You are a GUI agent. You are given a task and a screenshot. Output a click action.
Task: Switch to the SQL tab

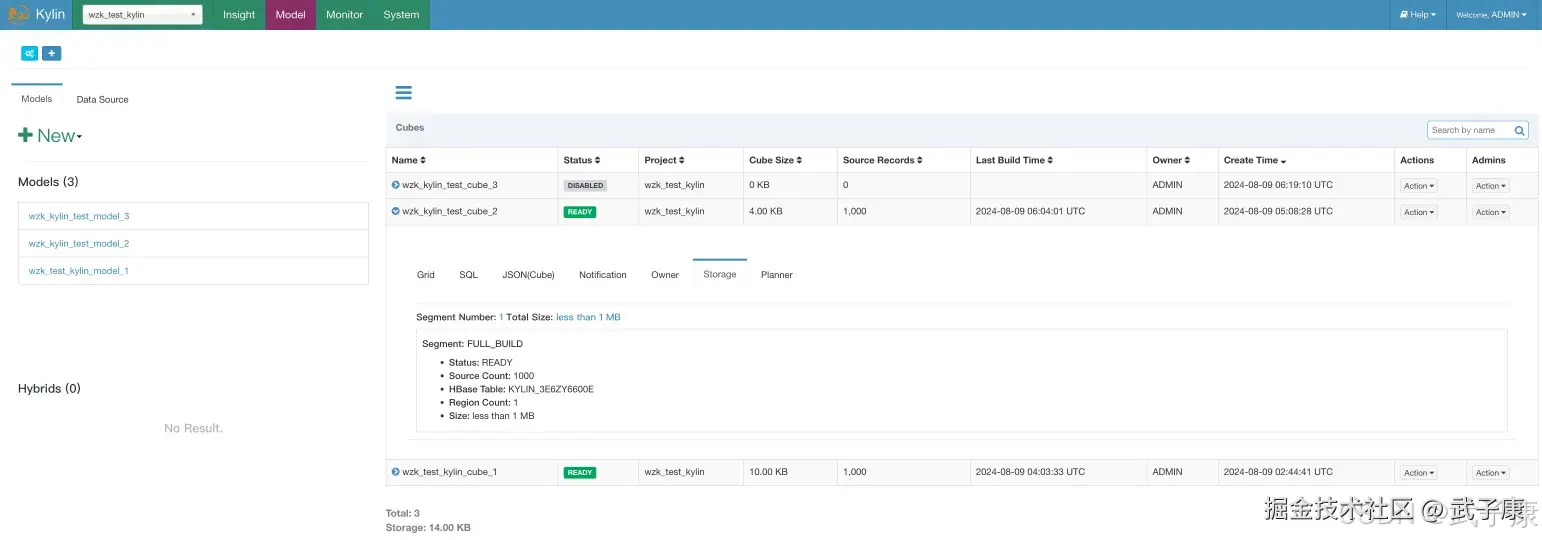click(x=468, y=275)
